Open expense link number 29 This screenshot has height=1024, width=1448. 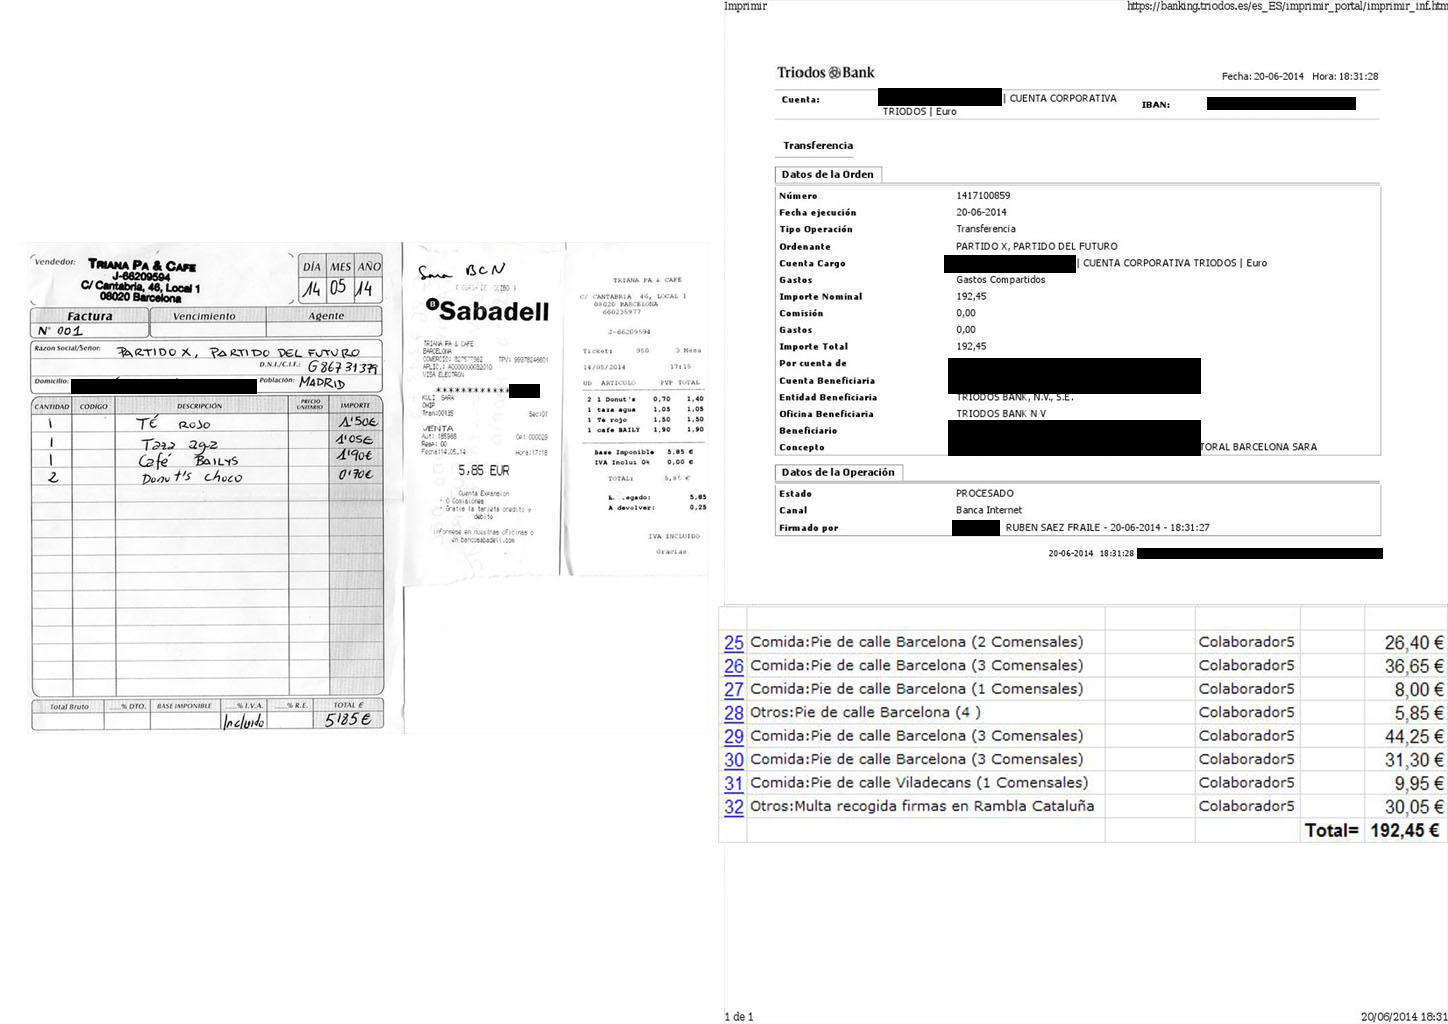[734, 736]
